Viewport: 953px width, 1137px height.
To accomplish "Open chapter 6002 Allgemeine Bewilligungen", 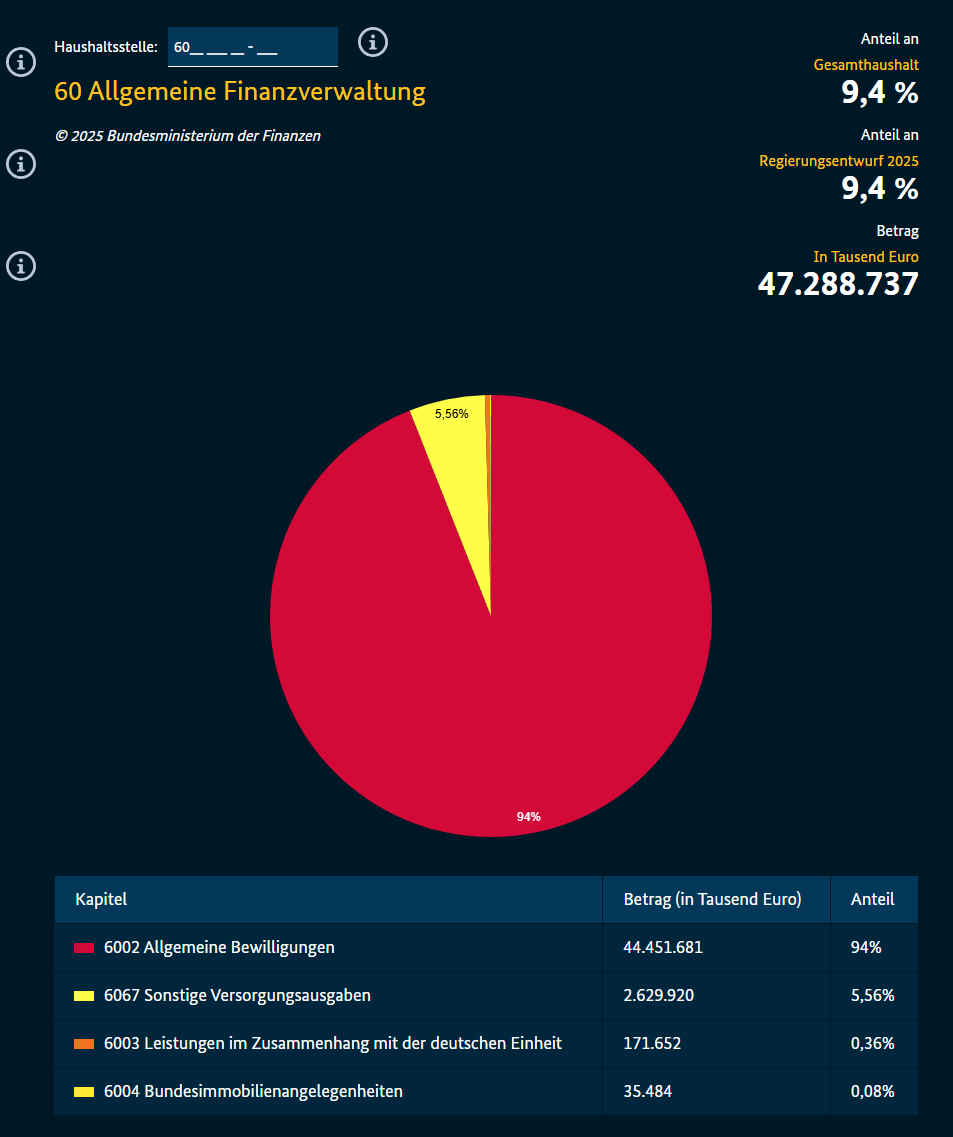I will click(219, 947).
